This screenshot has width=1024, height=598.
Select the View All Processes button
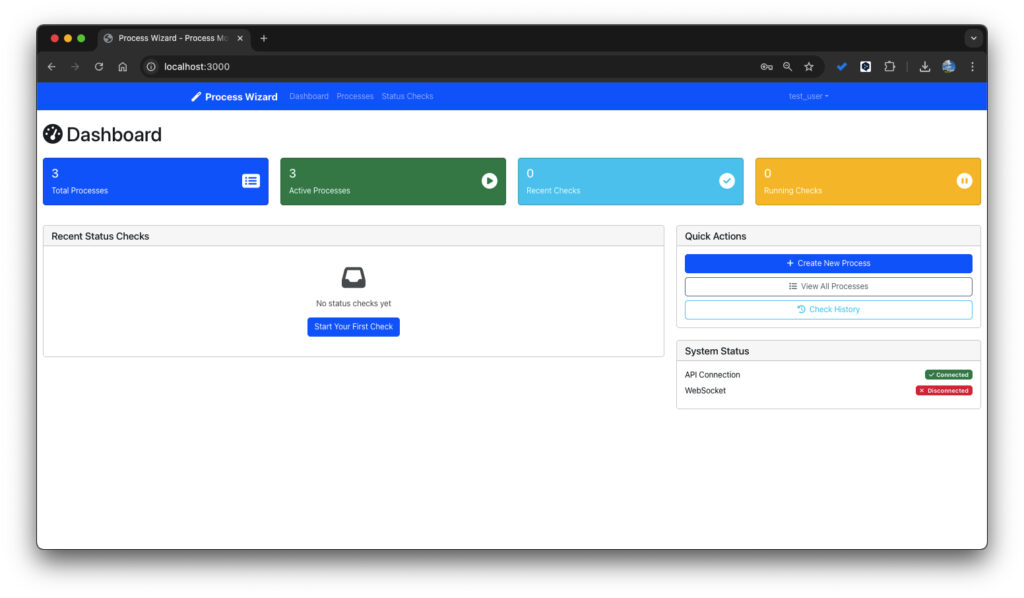coord(828,286)
